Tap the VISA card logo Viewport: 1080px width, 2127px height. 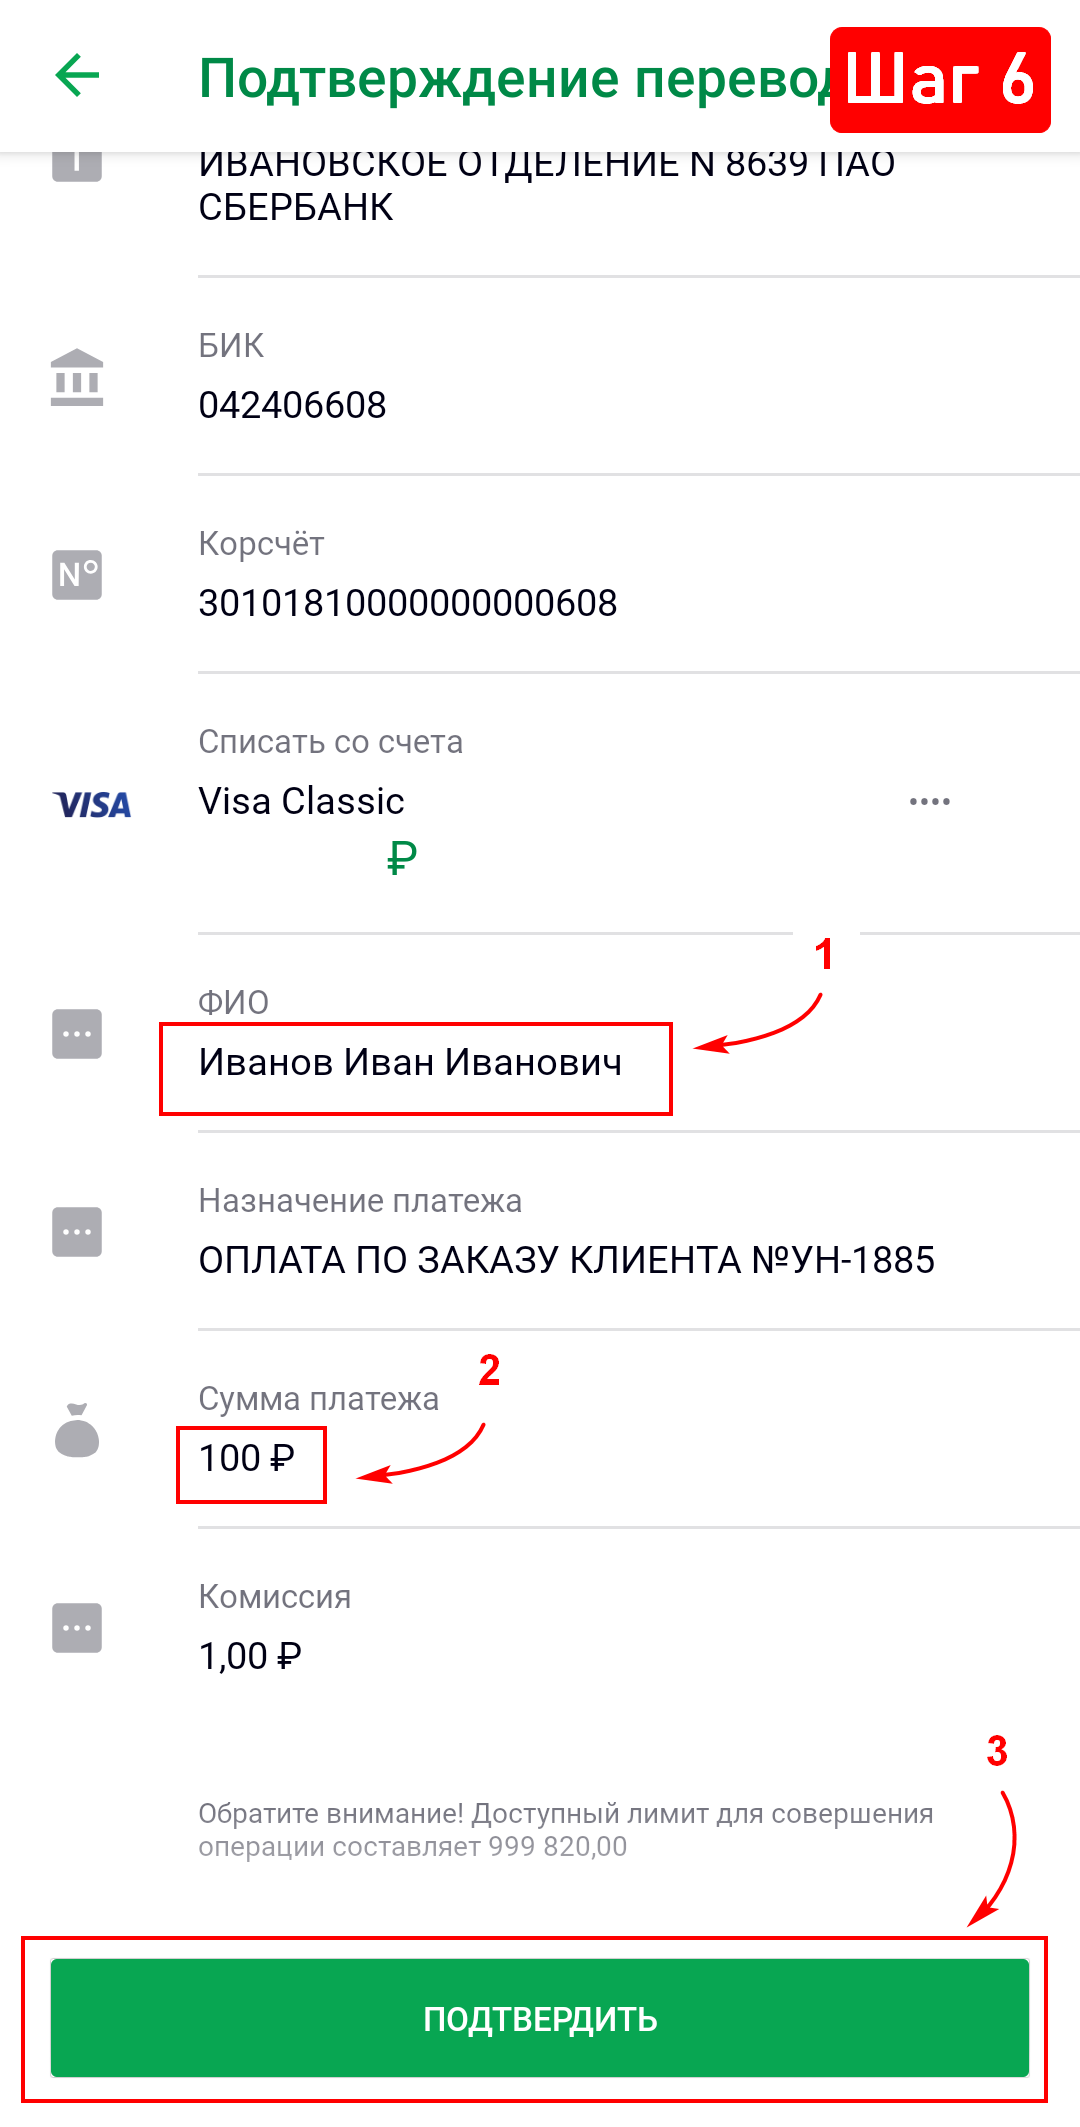[92, 805]
